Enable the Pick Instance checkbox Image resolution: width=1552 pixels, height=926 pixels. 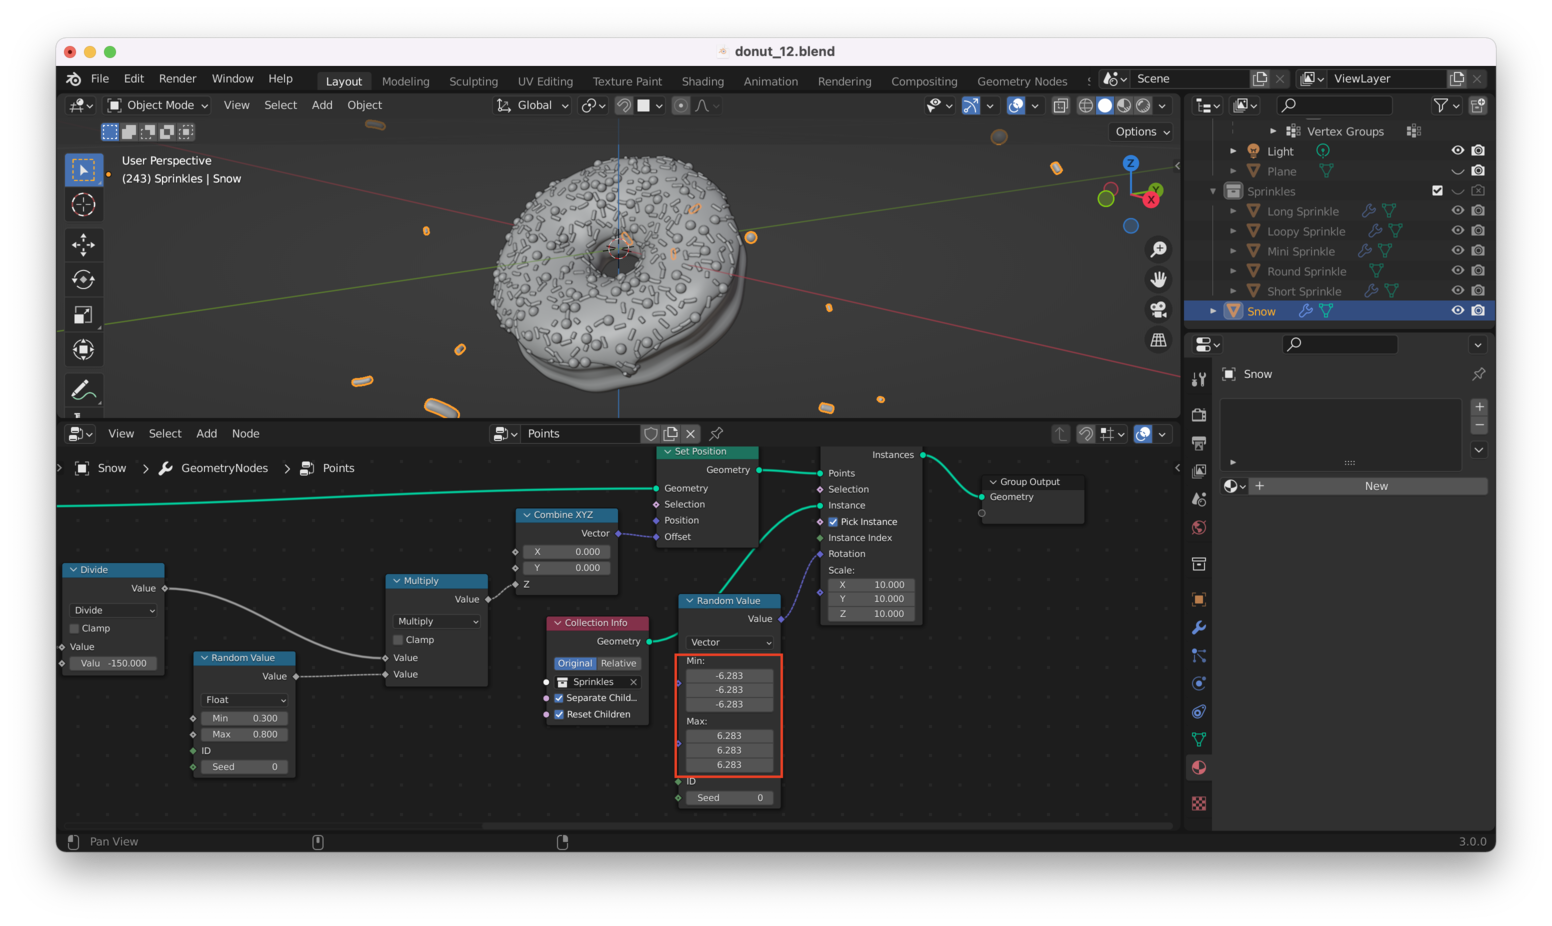coord(833,522)
